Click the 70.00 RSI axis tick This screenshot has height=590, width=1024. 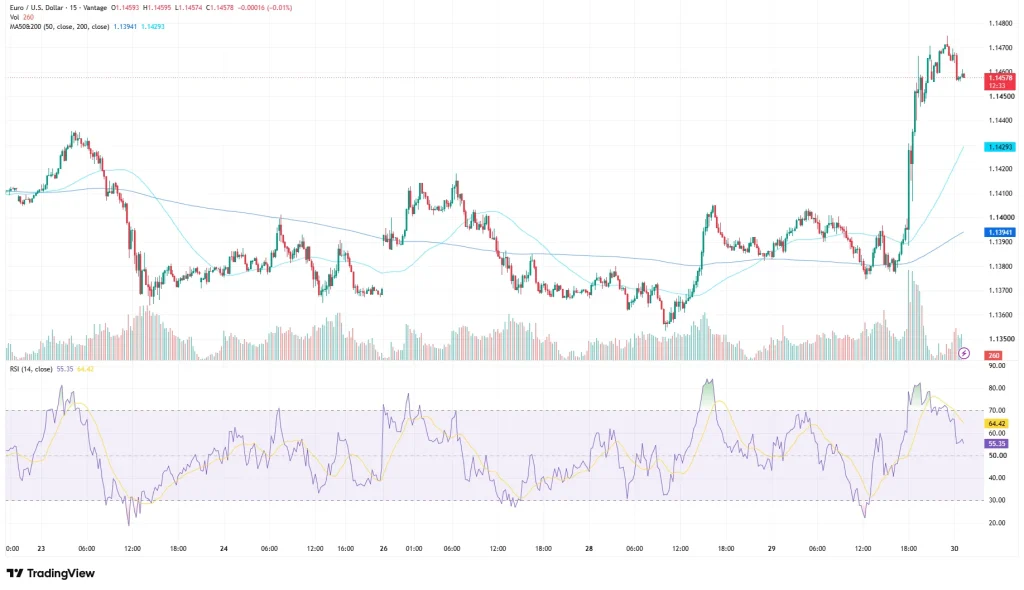coord(997,411)
